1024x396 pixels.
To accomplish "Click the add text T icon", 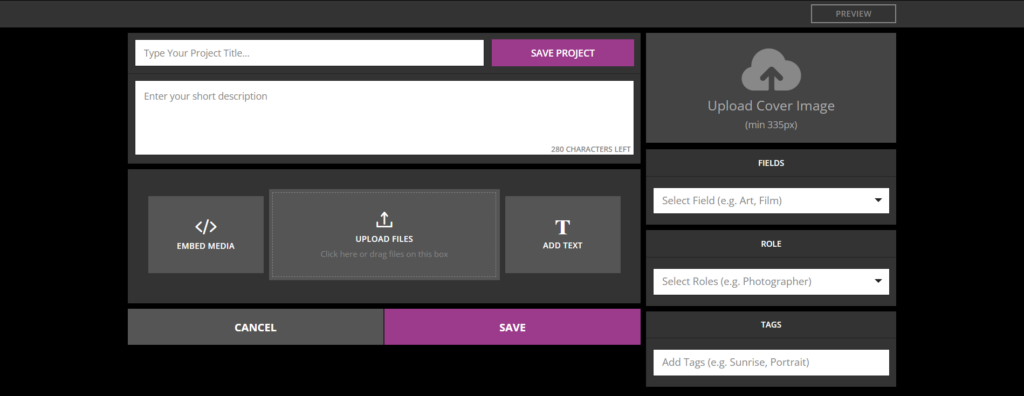I will [x=562, y=227].
